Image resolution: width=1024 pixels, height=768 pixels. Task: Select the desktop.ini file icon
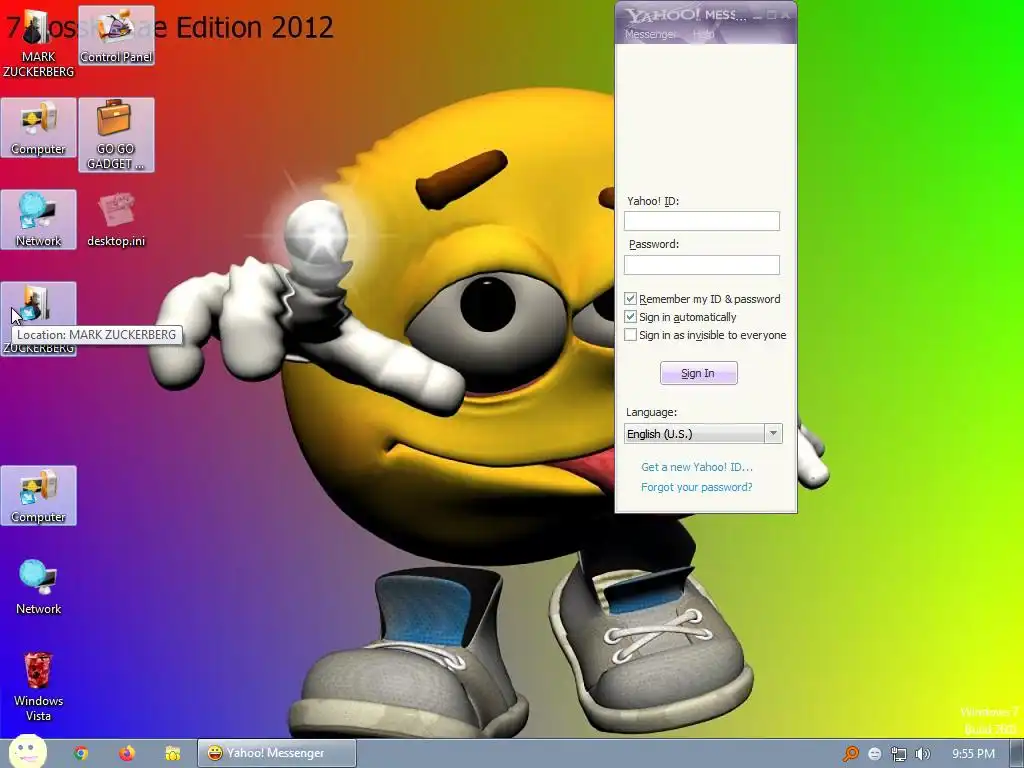tap(116, 220)
